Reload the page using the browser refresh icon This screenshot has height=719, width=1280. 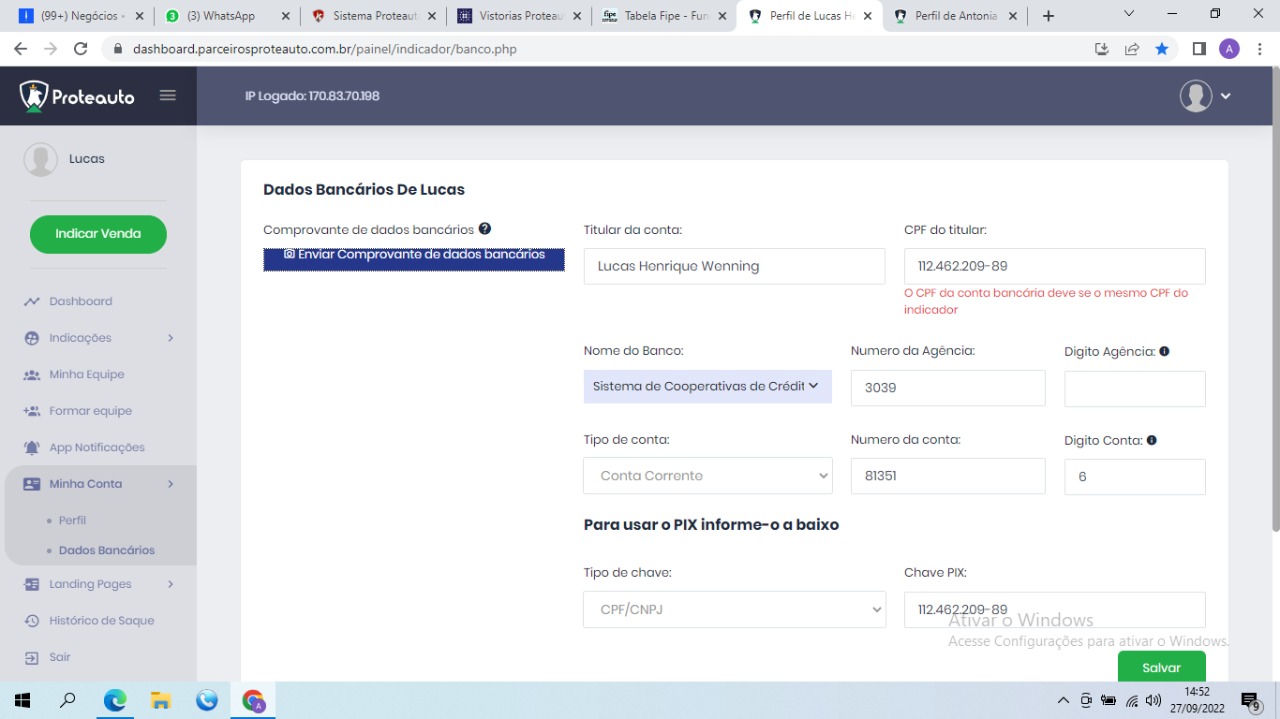click(x=81, y=49)
